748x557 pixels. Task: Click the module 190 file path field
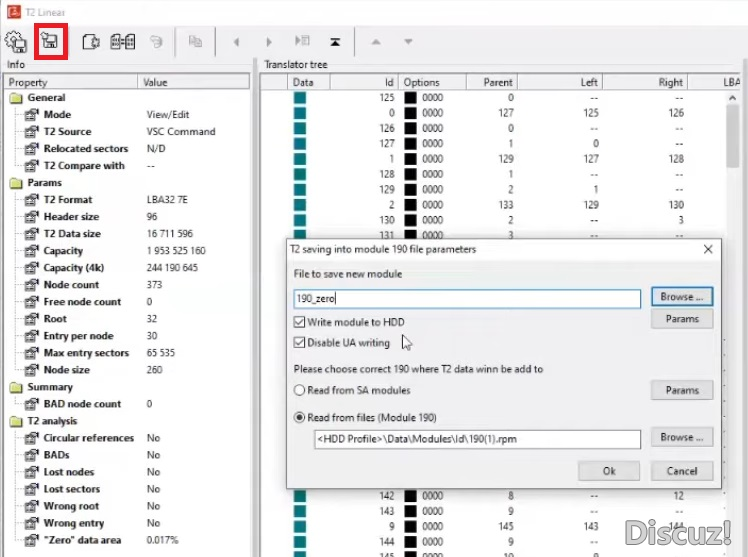point(477,439)
